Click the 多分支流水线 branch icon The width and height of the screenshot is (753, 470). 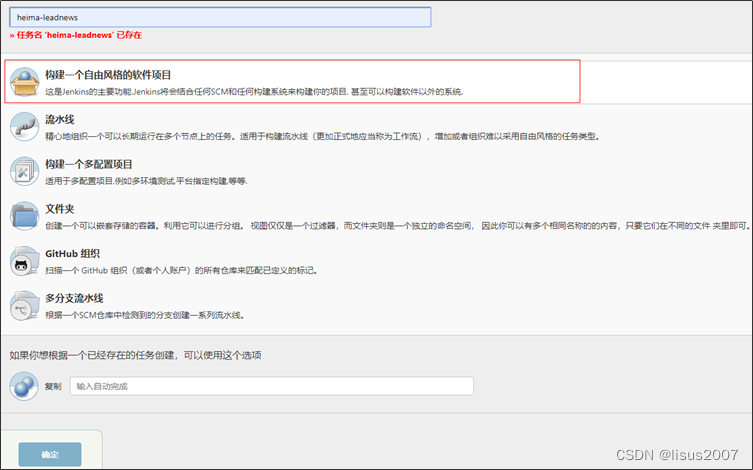(x=24, y=305)
